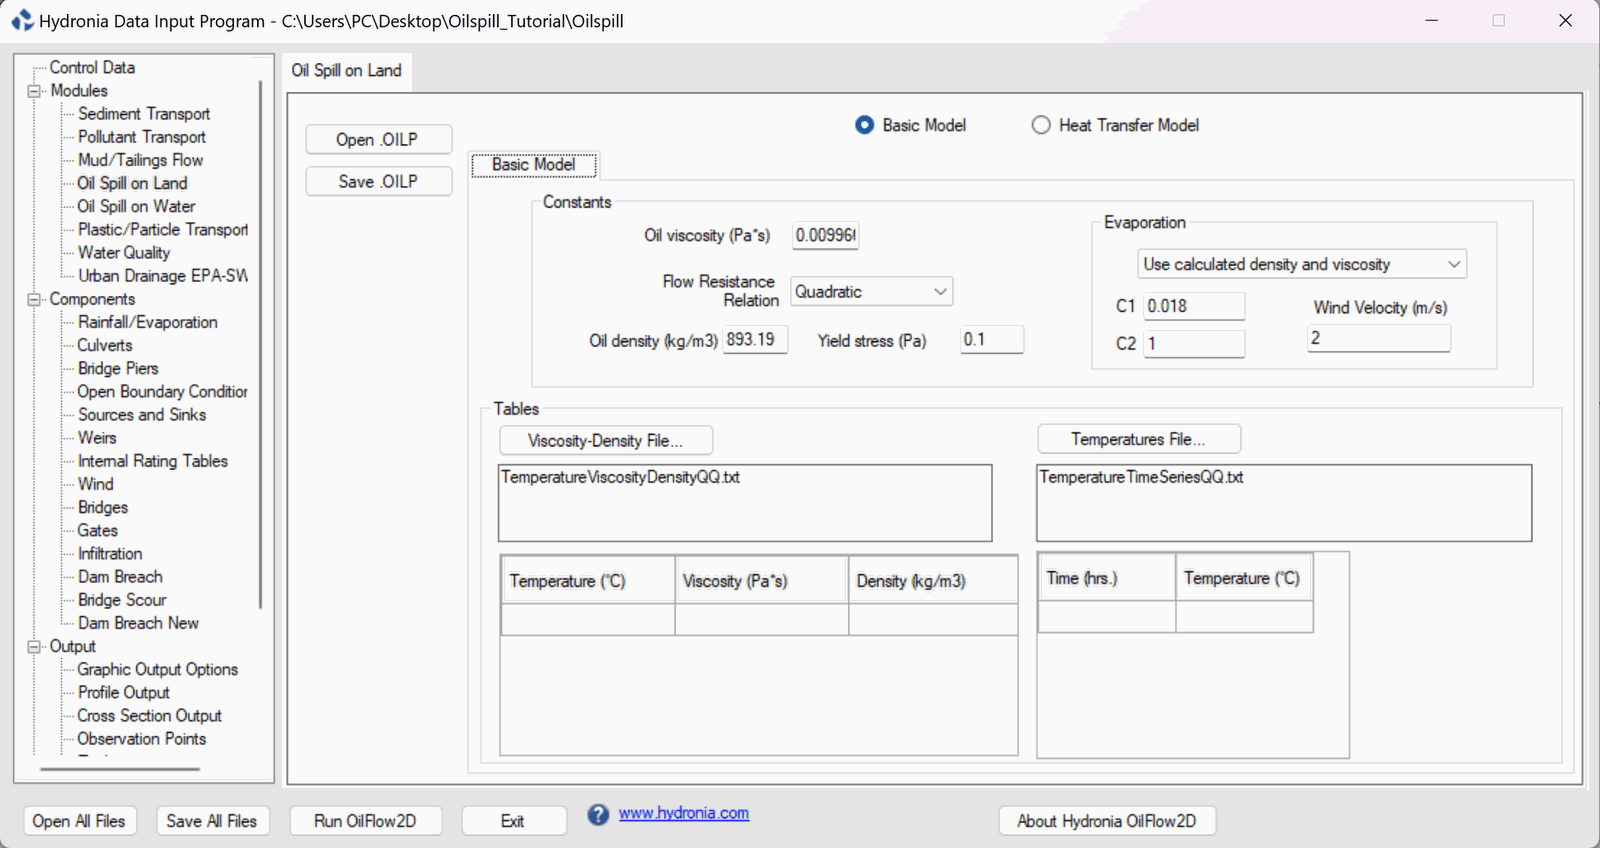Select Gates component
Image resolution: width=1600 pixels, height=848 pixels.
pyautogui.click(x=98, y=531)
